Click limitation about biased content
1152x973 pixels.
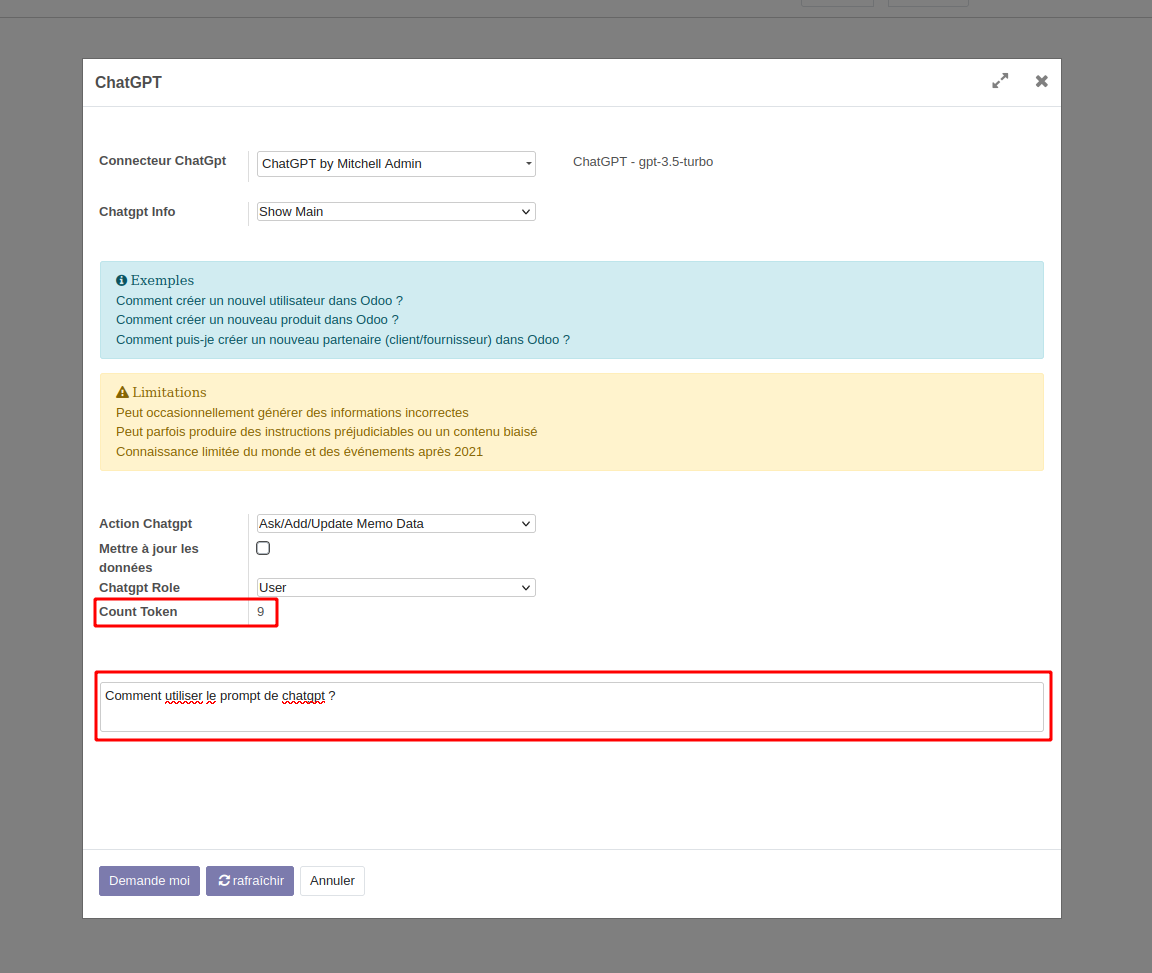tap(327, 432)
